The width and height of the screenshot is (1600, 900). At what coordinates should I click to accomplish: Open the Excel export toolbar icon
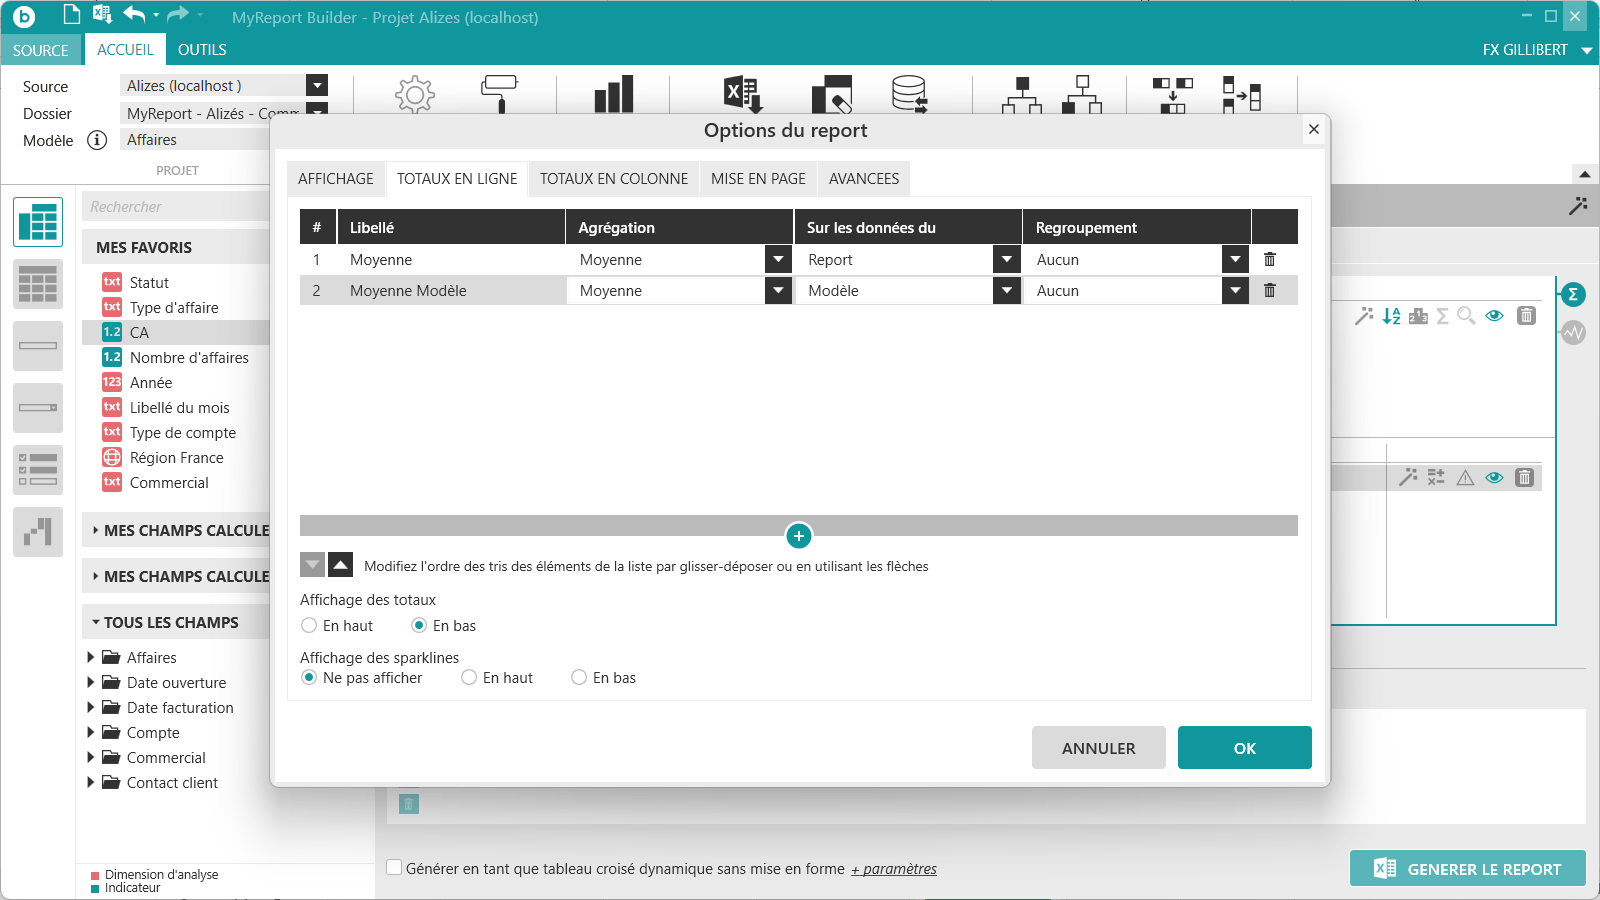click(x=743, y=94)
